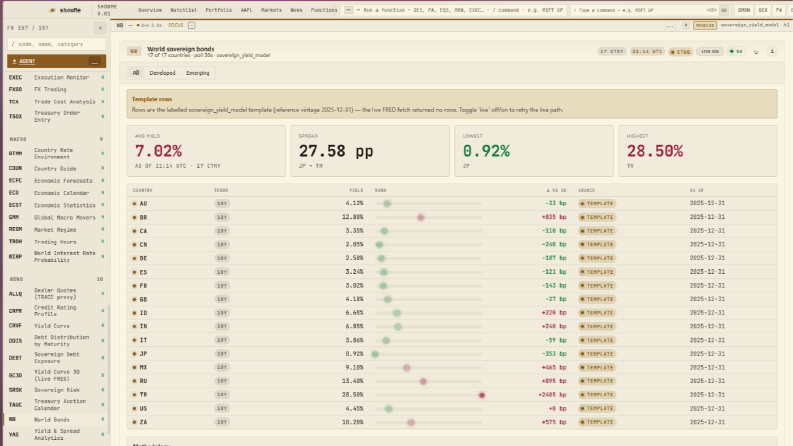Minimize the AGENT panel
Image resolution: width=793 pixels, height=446 pixels.
(95, 61)
